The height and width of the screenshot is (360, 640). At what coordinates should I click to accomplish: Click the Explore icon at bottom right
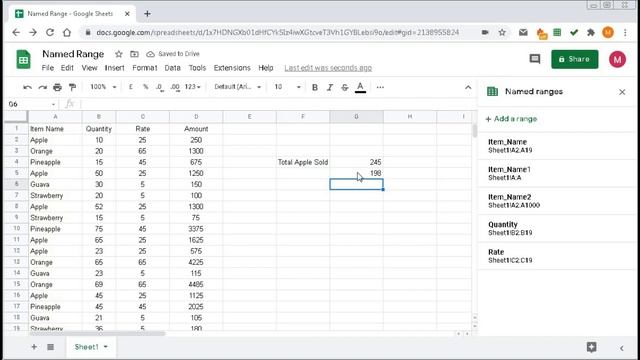[591, 347]
